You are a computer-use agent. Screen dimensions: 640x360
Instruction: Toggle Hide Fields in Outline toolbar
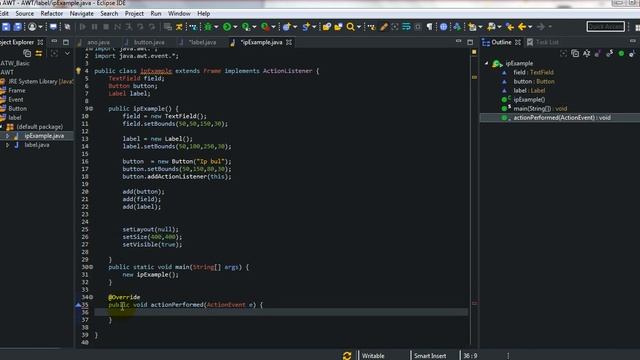598,53
